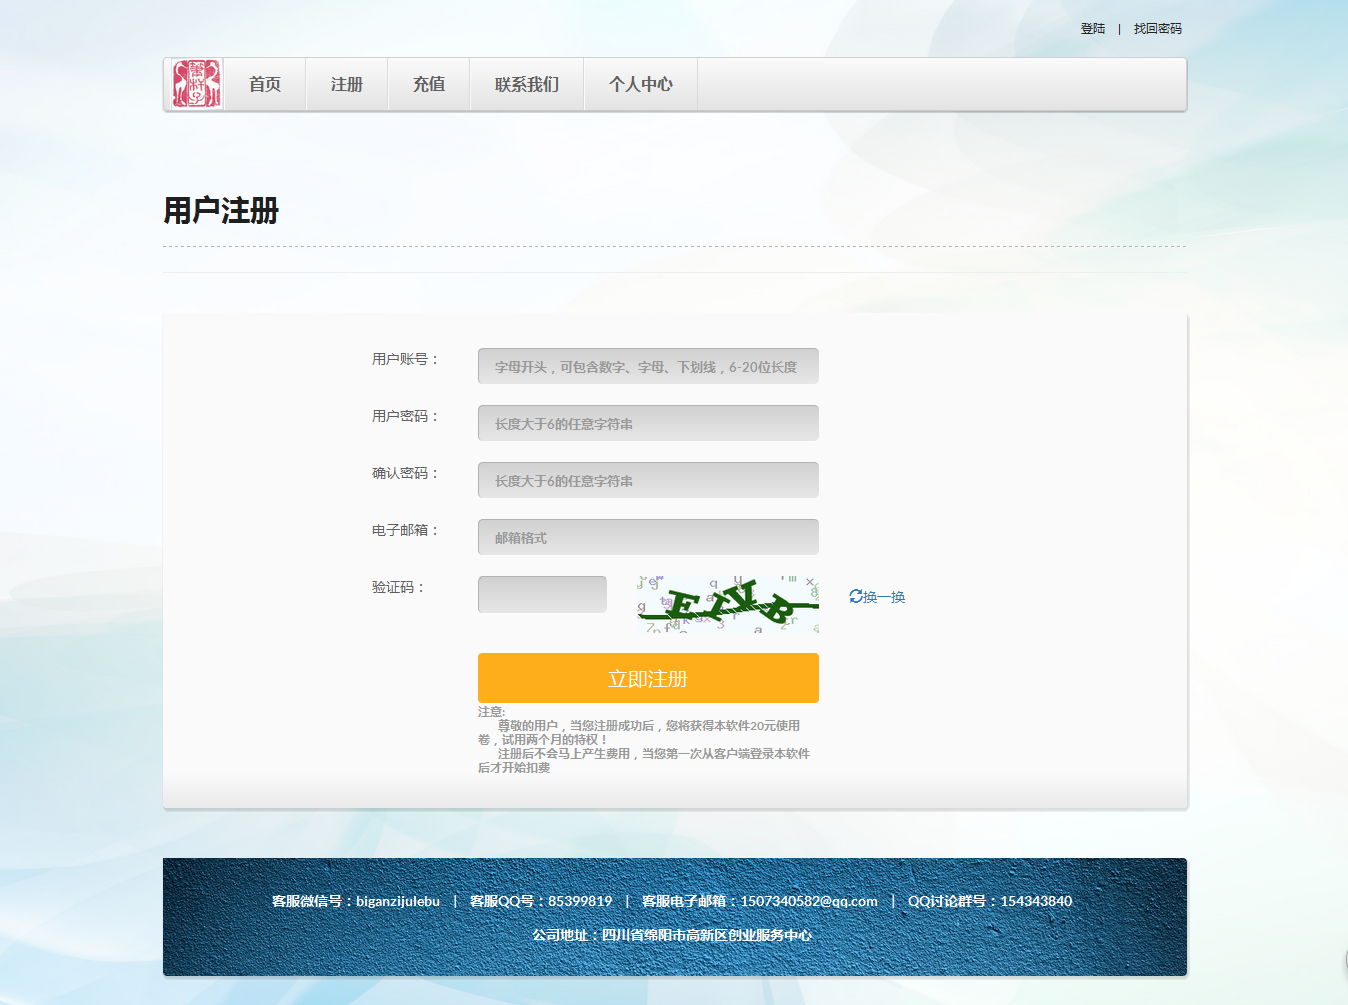Click the refresh icon beside 换一换
Viewport: 1348px width, 1005px height.
point(856,596)
